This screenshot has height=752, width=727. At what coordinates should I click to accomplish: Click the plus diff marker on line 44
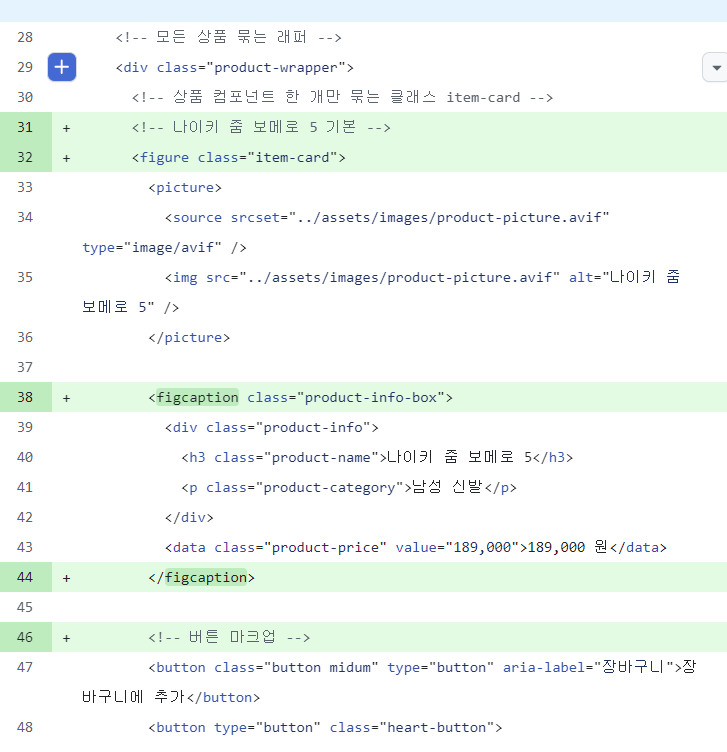(67, 578)
